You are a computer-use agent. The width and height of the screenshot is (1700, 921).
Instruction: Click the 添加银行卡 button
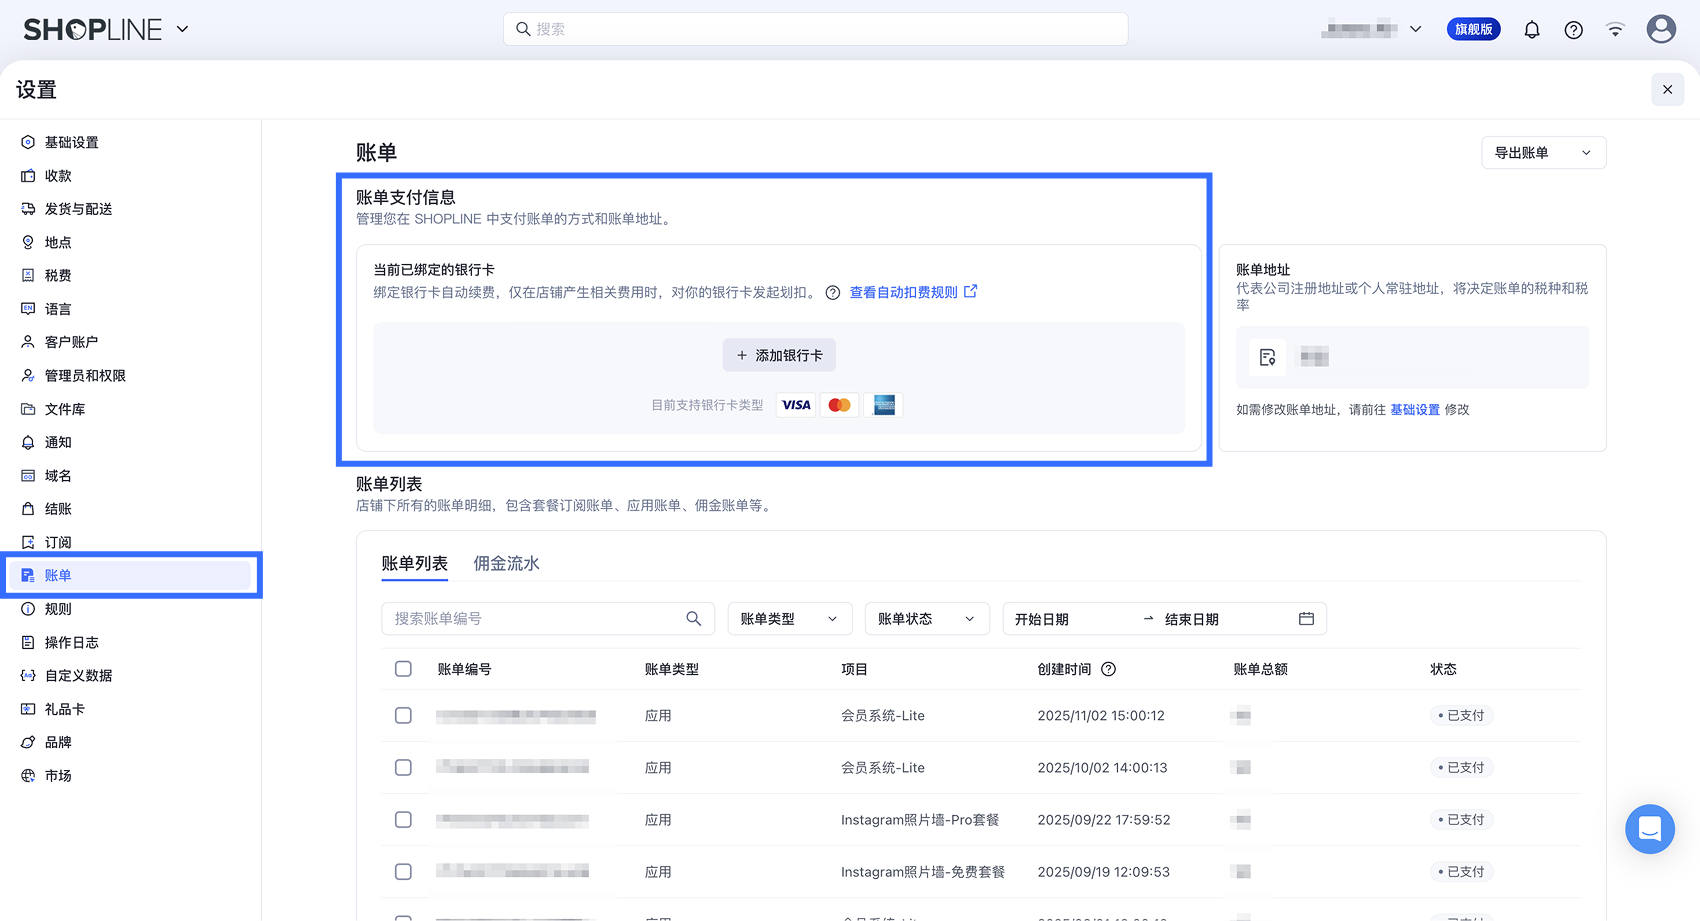[x=779, y=355]
